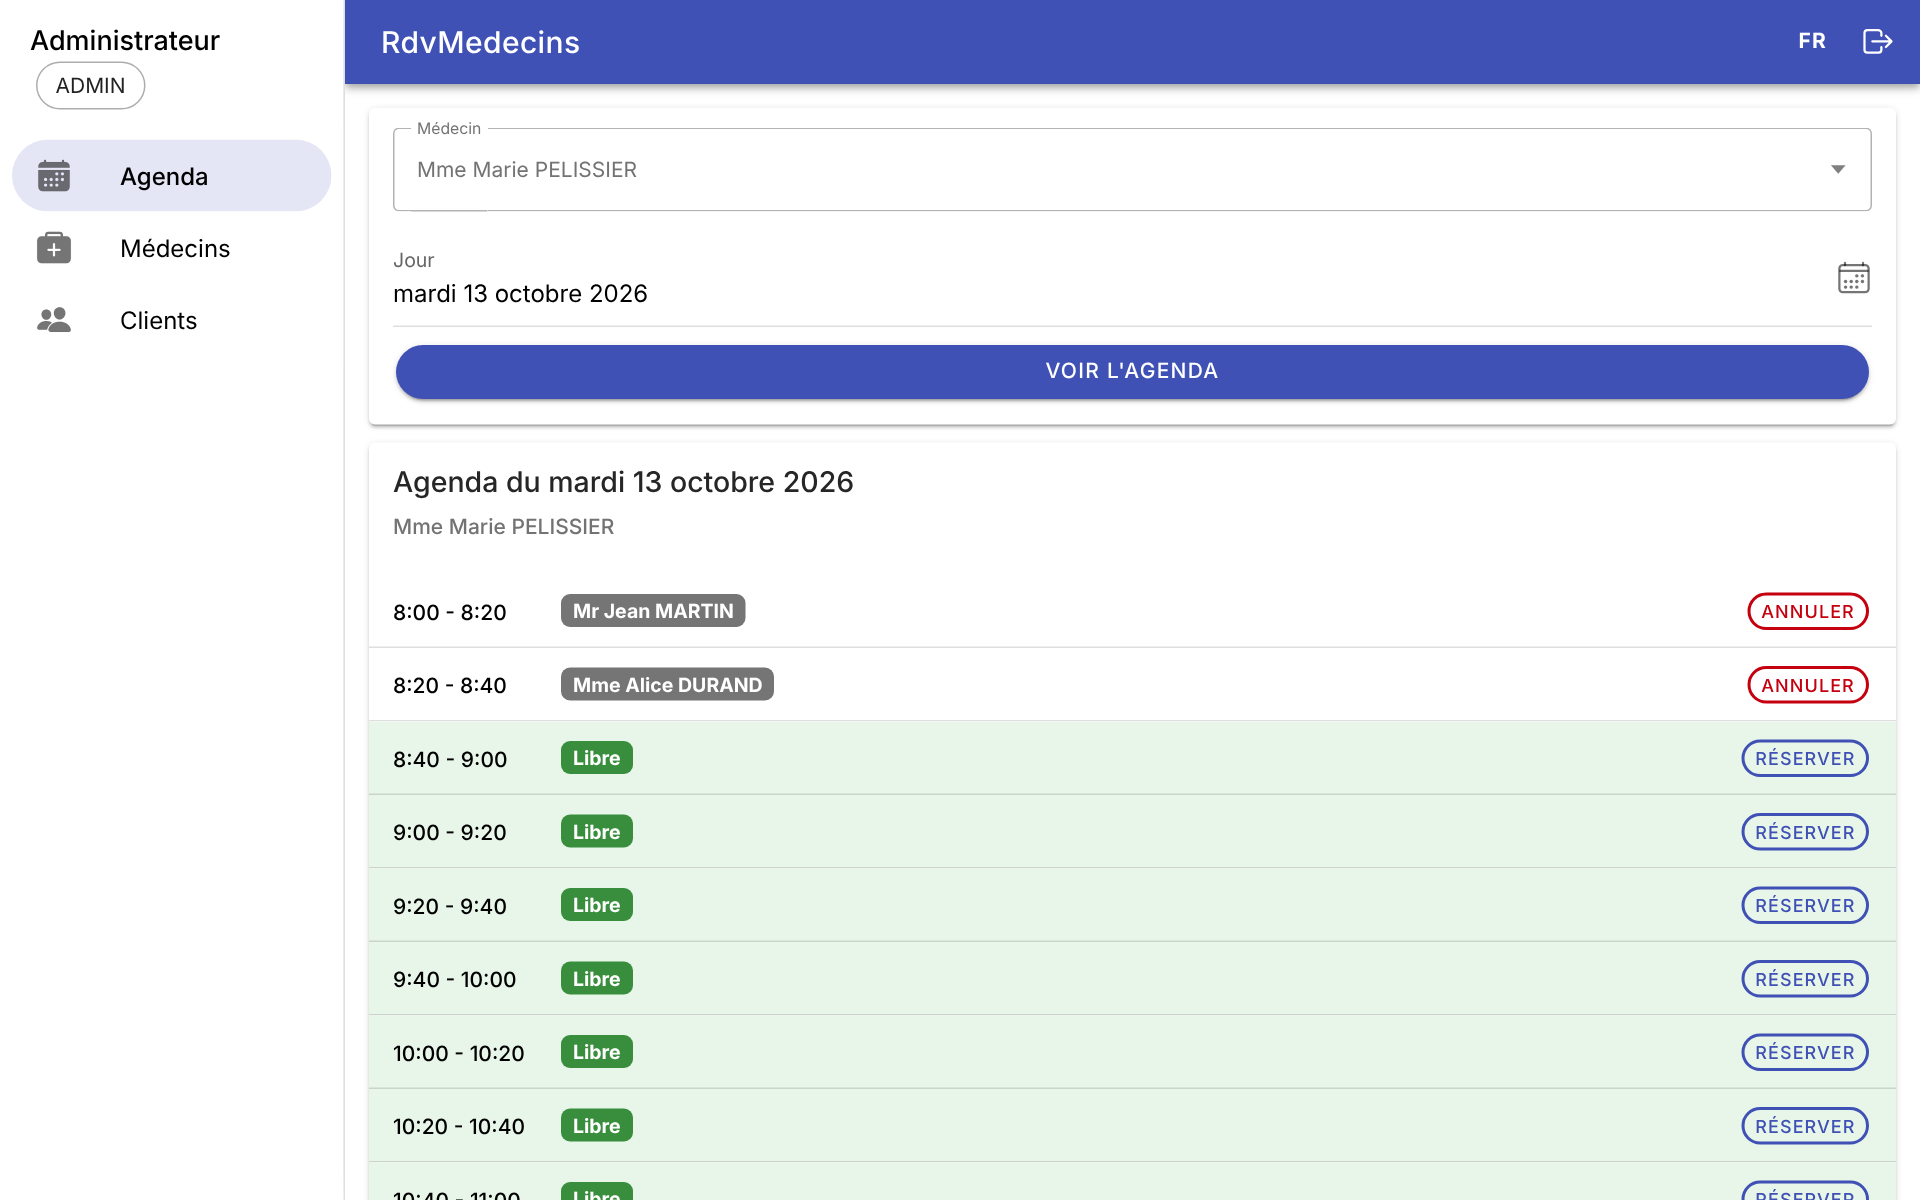Reserve the 8:40 - 9:00 slot
Image resolution: width=1920 pixels, height=1200 pixels.
coord(1805,759)
